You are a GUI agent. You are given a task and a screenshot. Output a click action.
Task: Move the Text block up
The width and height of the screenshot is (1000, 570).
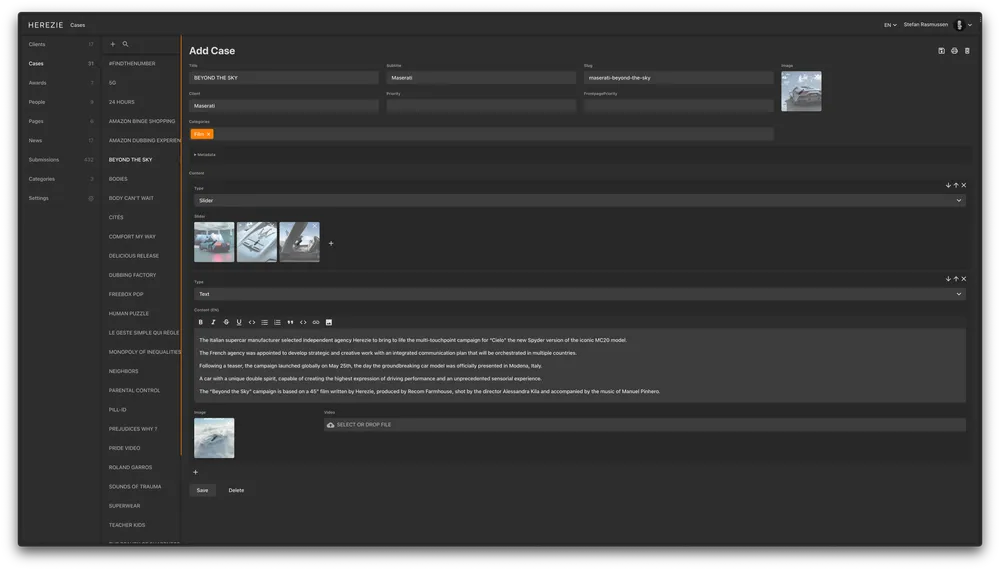tap(956, 279)
